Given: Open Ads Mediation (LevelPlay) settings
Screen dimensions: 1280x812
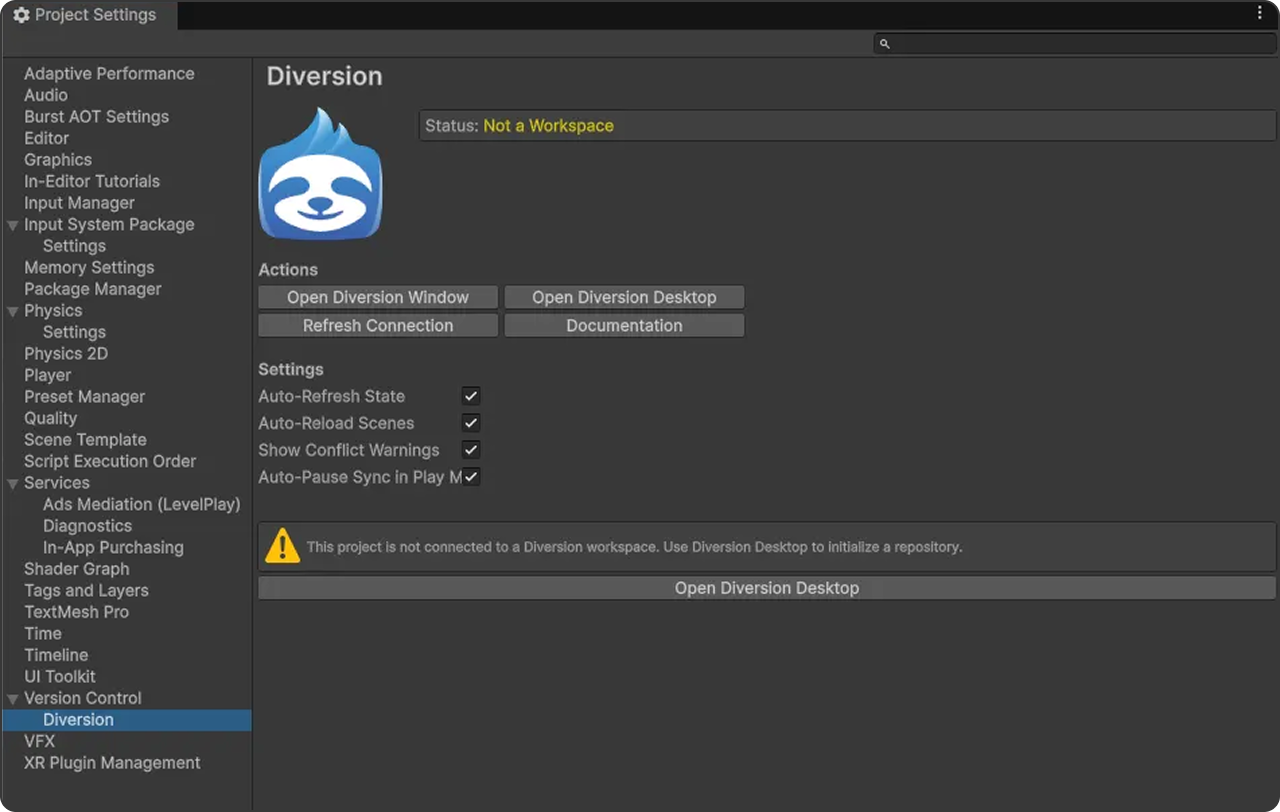Looking at the screenshot, I should [x=142, y=505].
